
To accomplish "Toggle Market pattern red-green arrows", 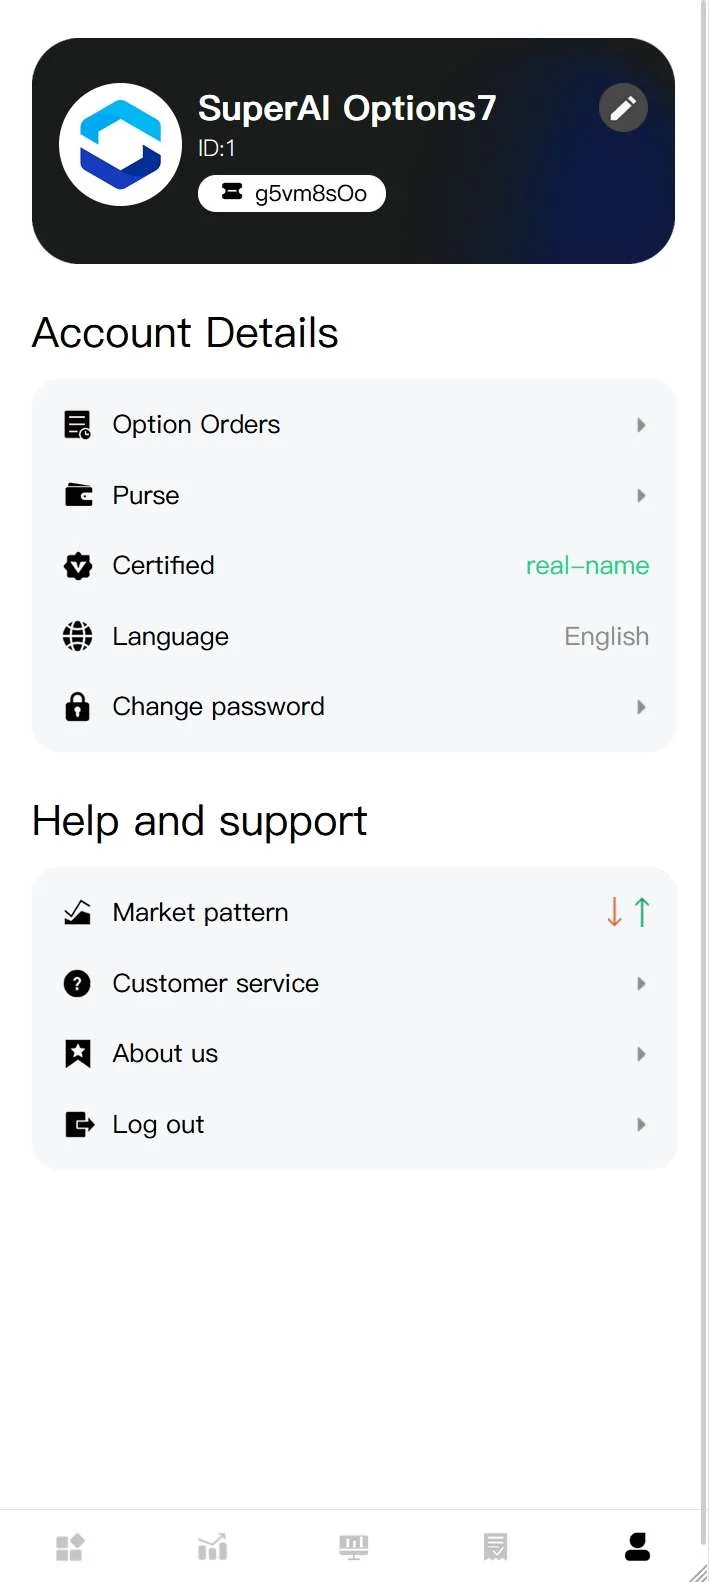I will [x=628, y=912].
